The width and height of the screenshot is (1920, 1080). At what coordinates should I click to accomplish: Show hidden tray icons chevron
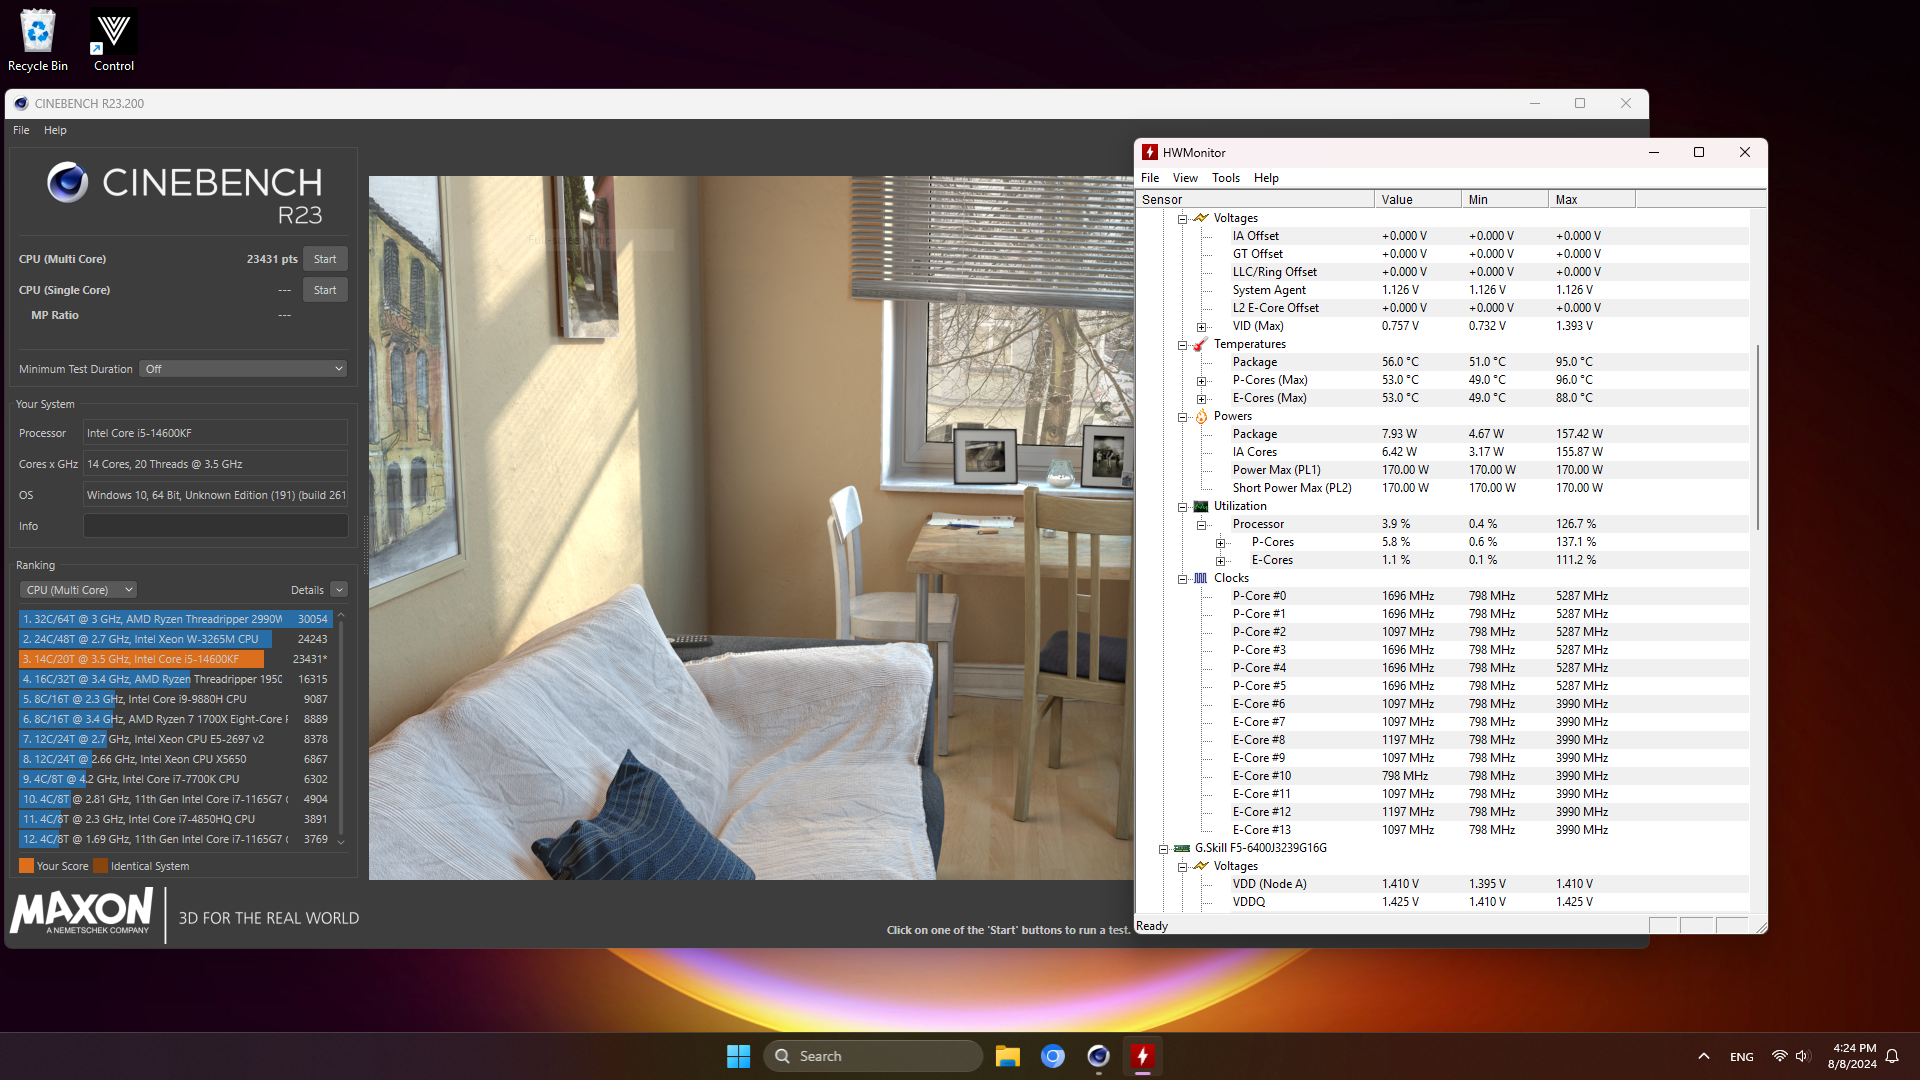1704,1056
